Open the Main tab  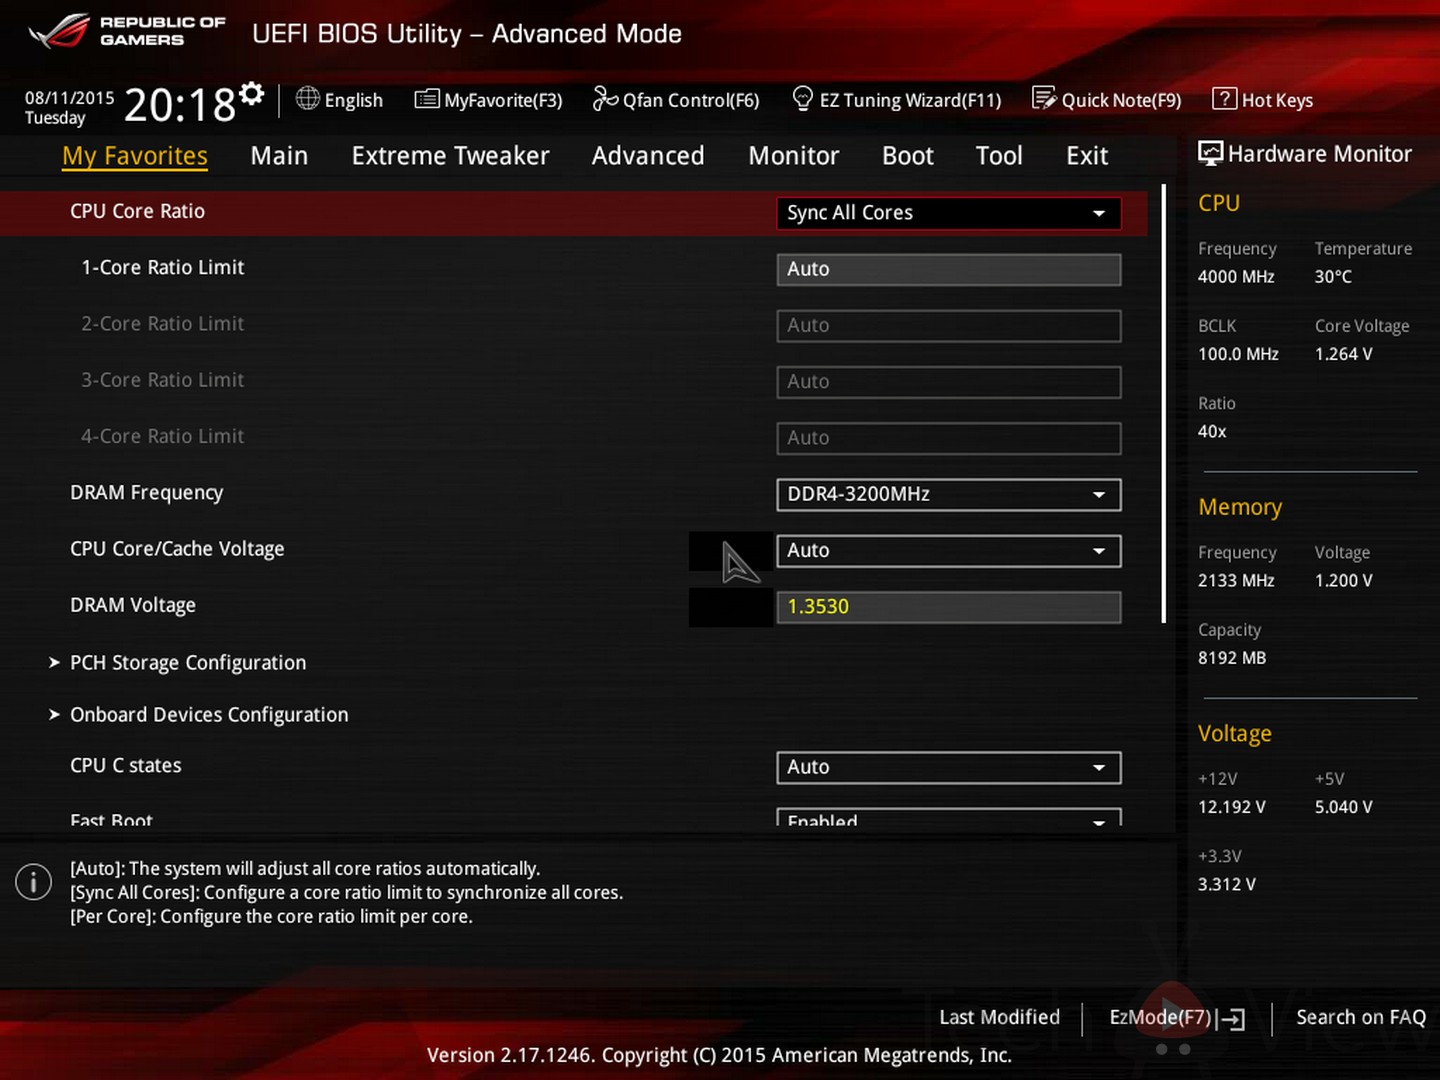coord(279,156)
